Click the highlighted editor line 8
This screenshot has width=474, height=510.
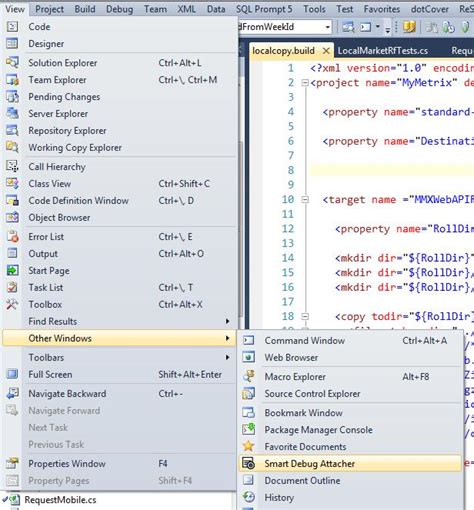click(x=392, y=170)
